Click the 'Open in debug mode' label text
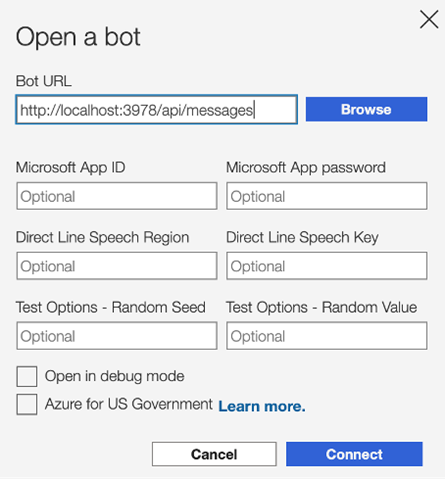Image resolution: width=445 pixels, height=480 pixels. pyautogui.click(x=114, y=376)
